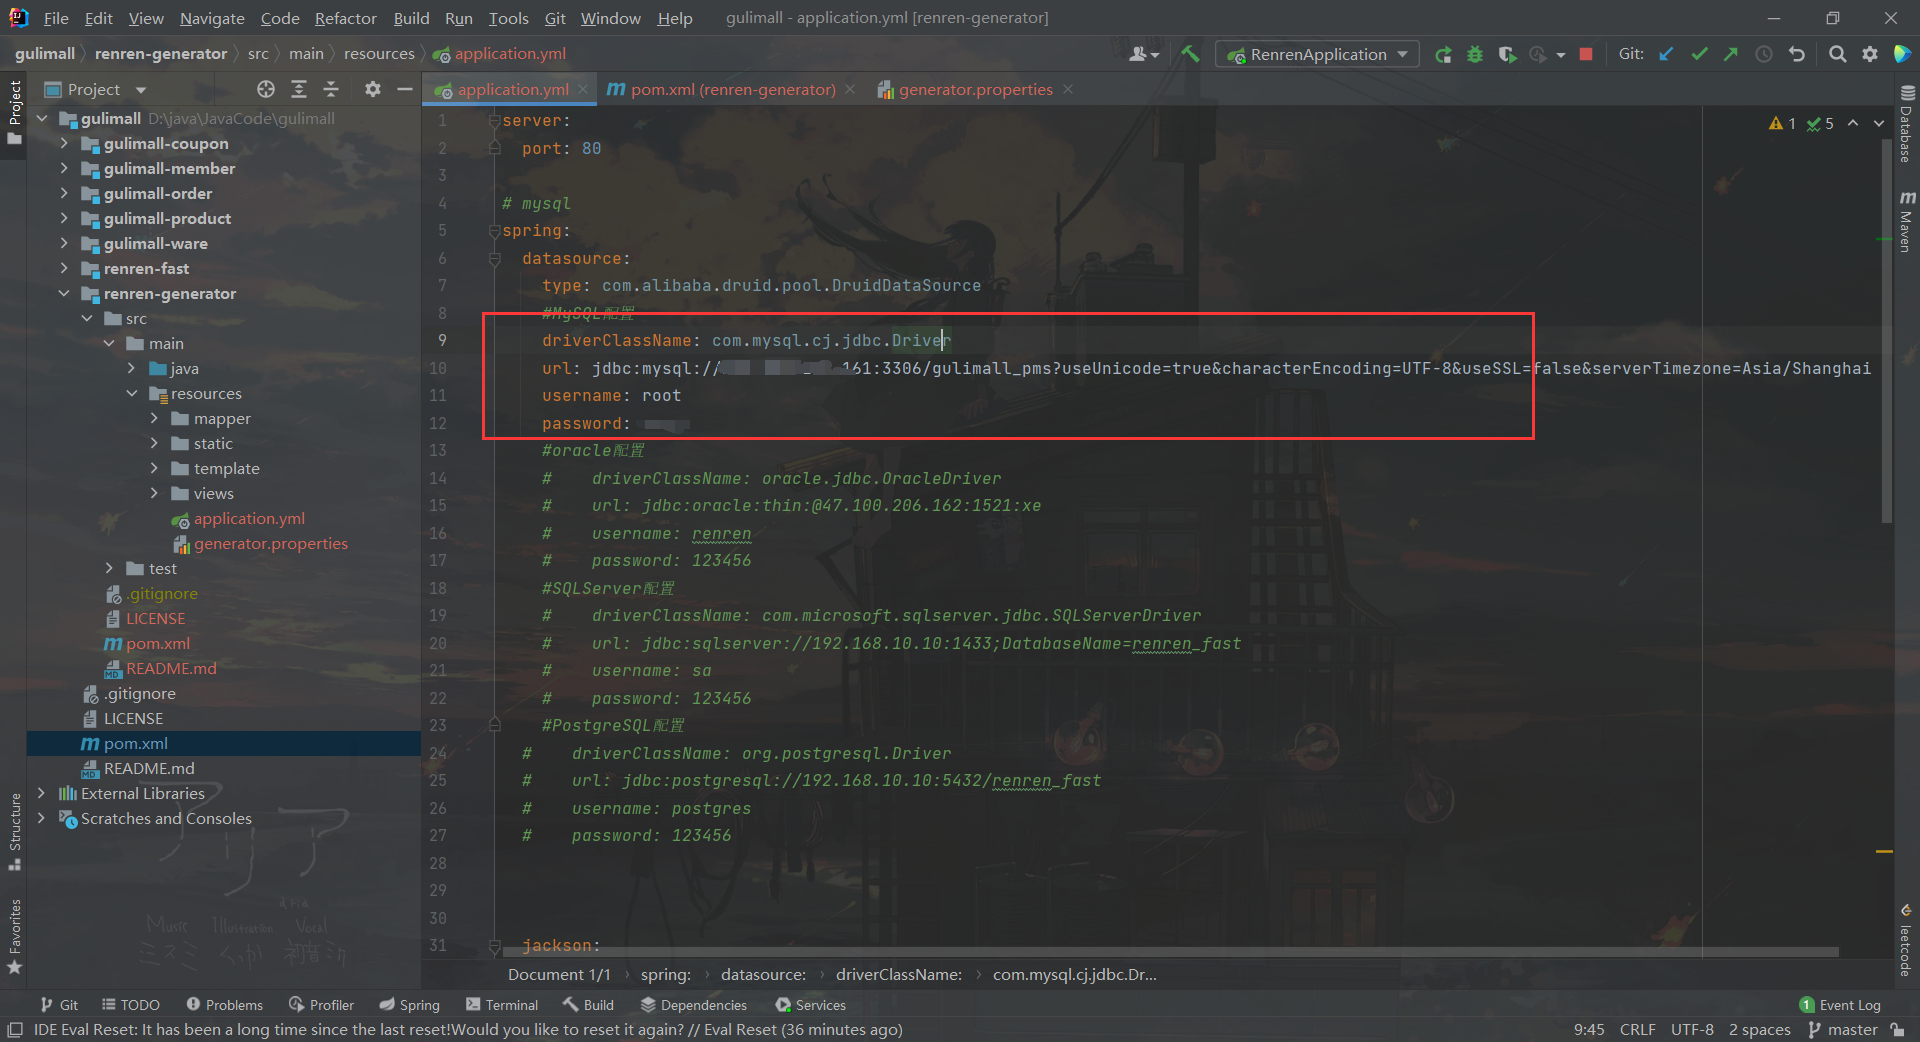The height and width of the screenshot is (1042, 1920).
Task: Open the Terminal tool window
Action: [x=501, y=1005]
